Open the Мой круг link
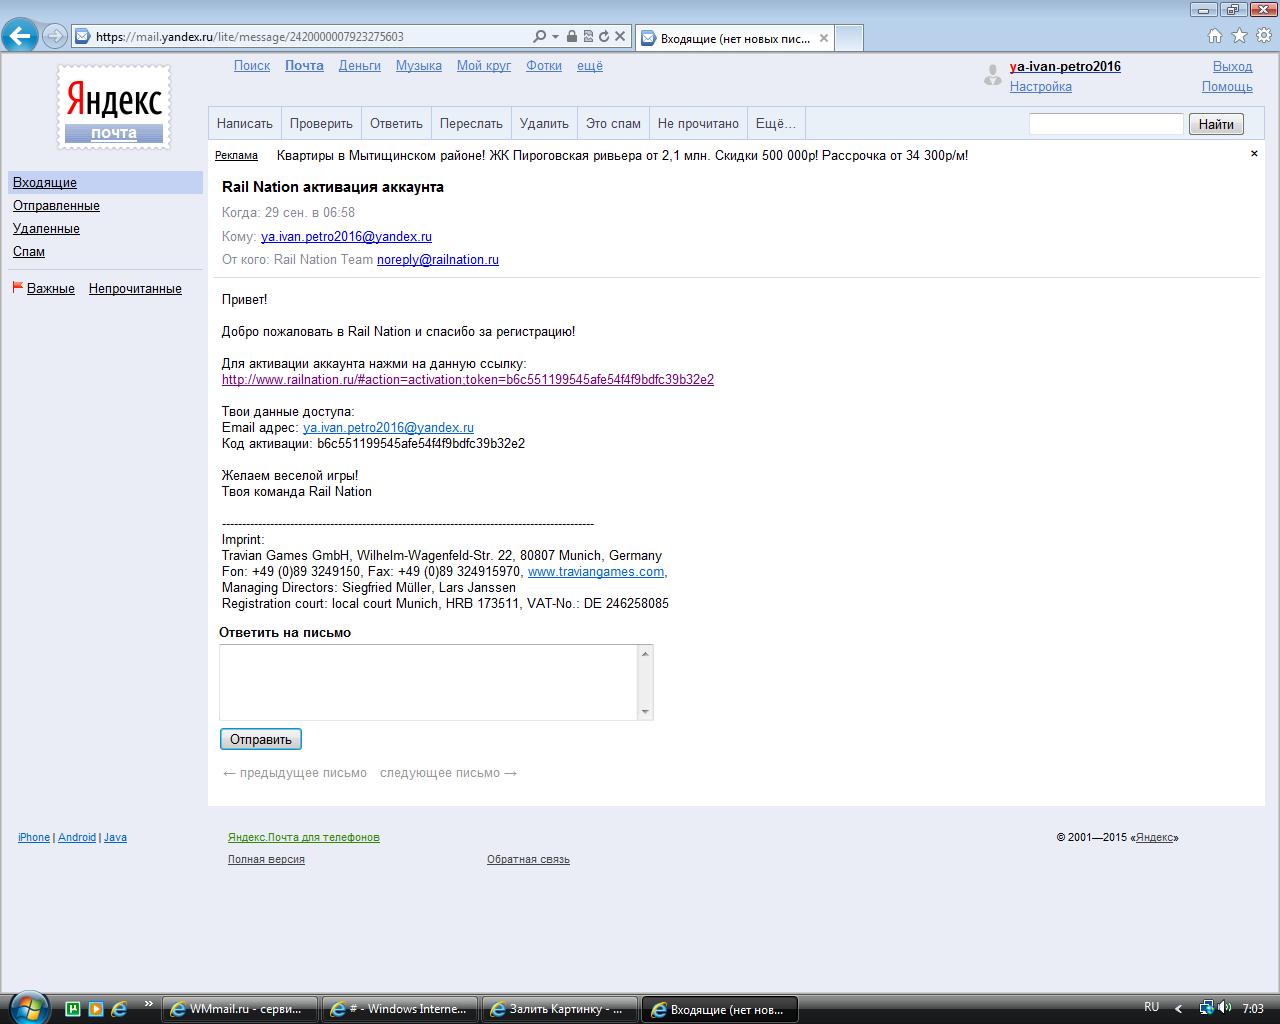Image resolution: width=1280 pixels, height=1024 pixels. pos(484,66)
